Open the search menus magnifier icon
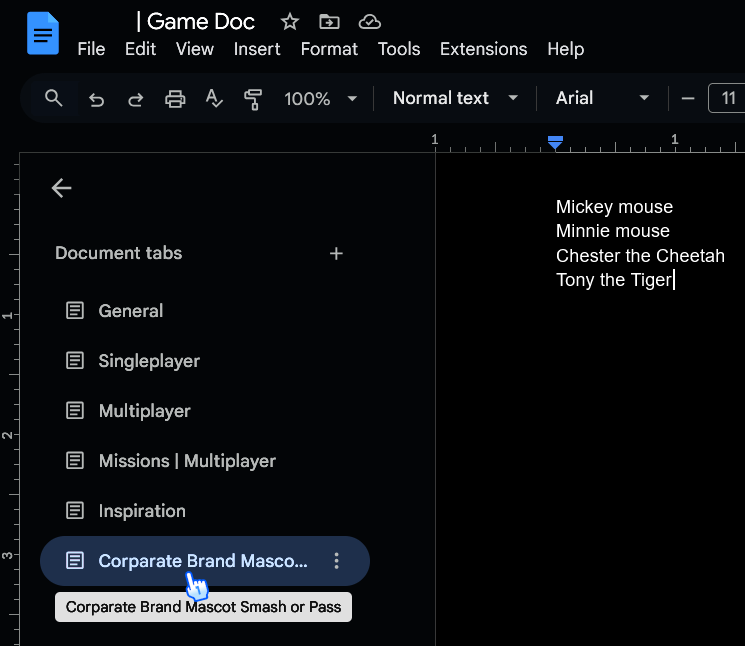Screen dimensions: 745x646 [54, 98]
